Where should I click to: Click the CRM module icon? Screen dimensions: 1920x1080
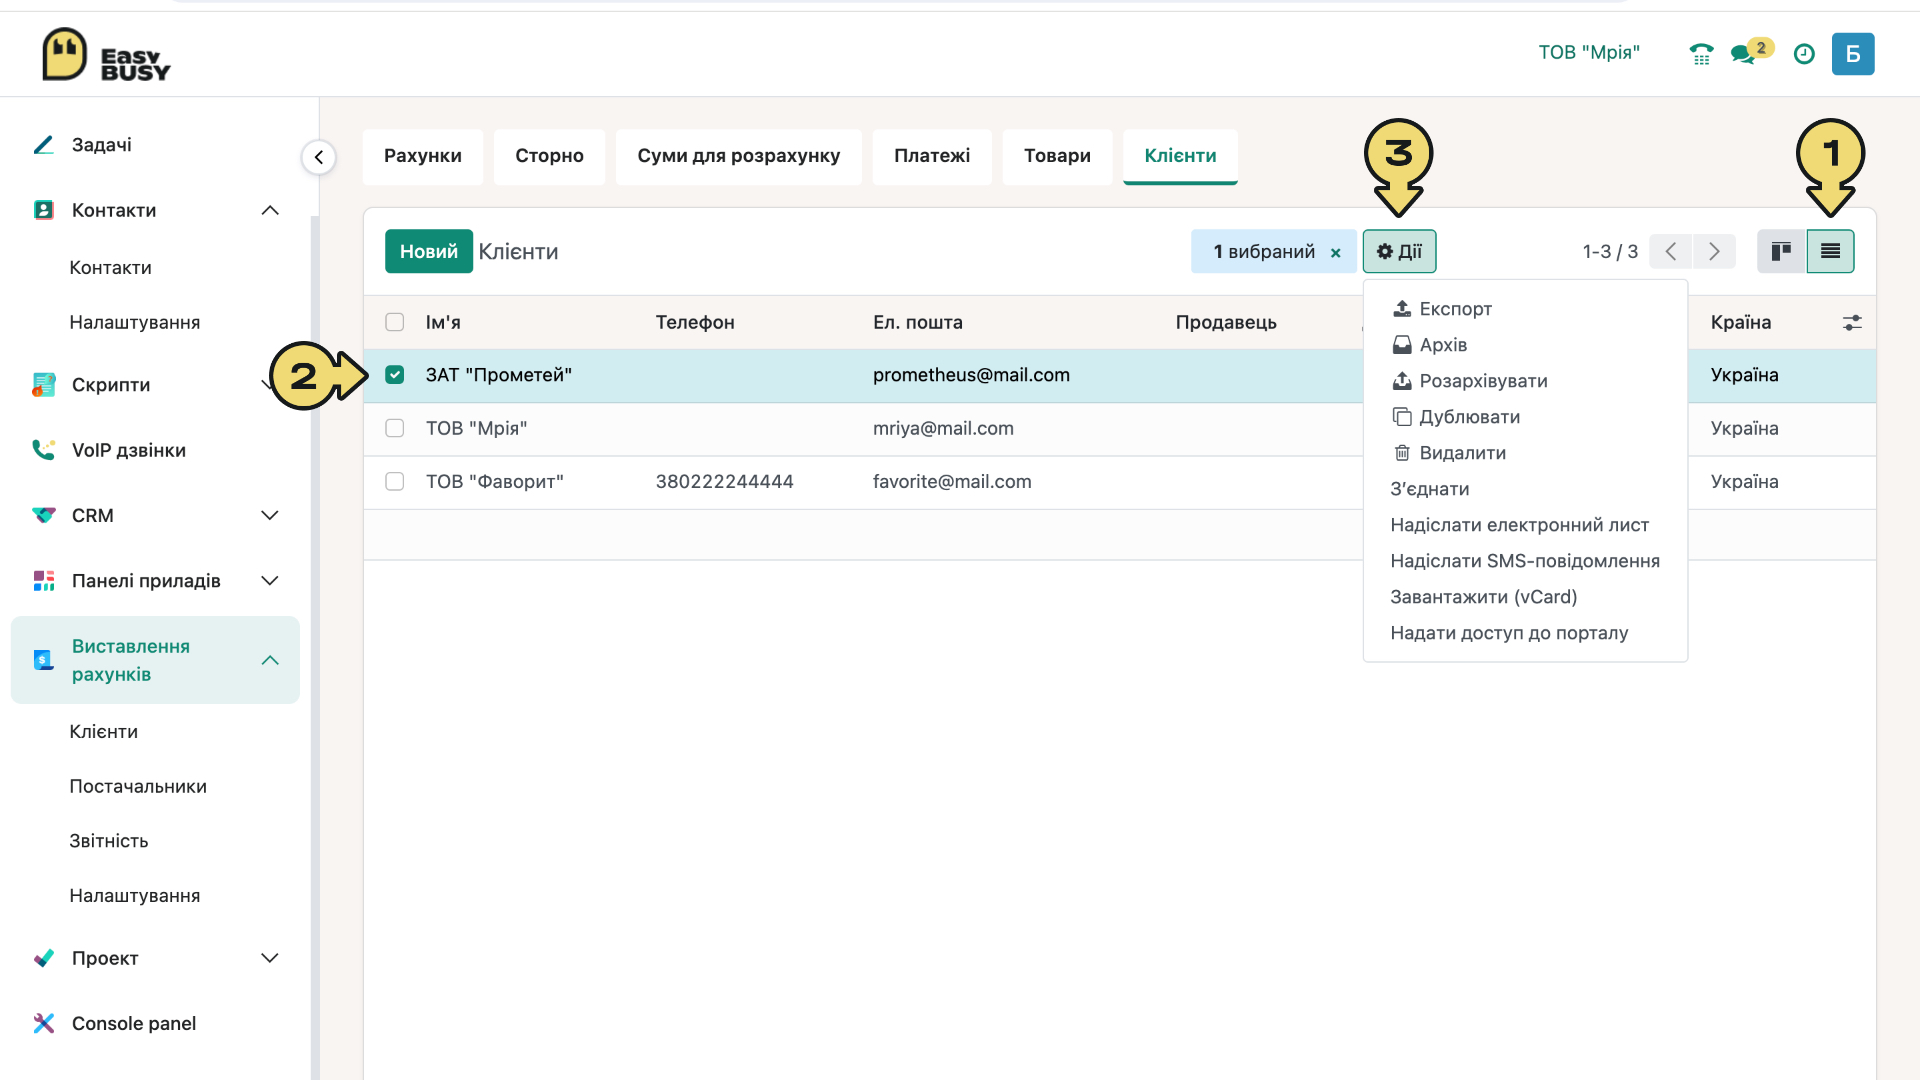tap(44, 515)
